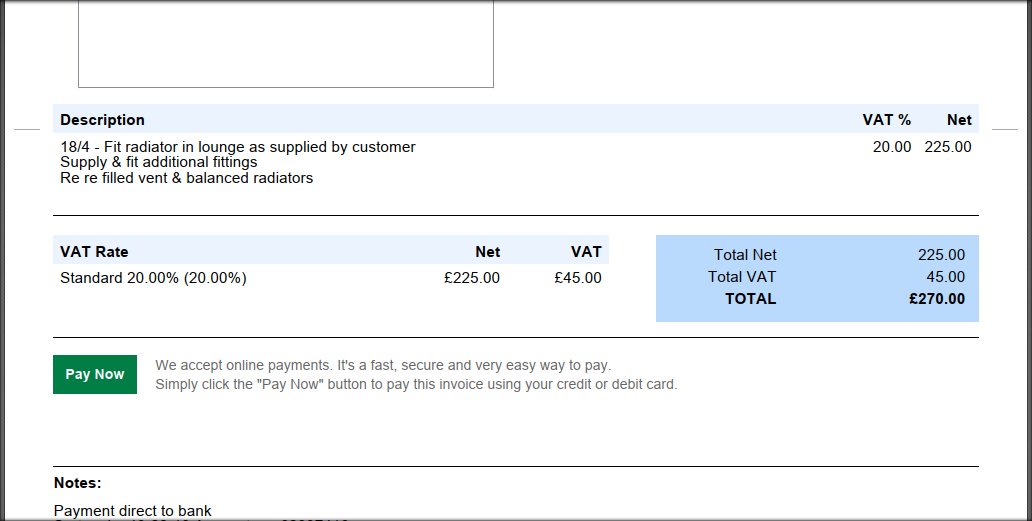The image size is (1032, 521).
Task: Click the 'Payment direct to bank' note
Action: click(x=133, y=511)
